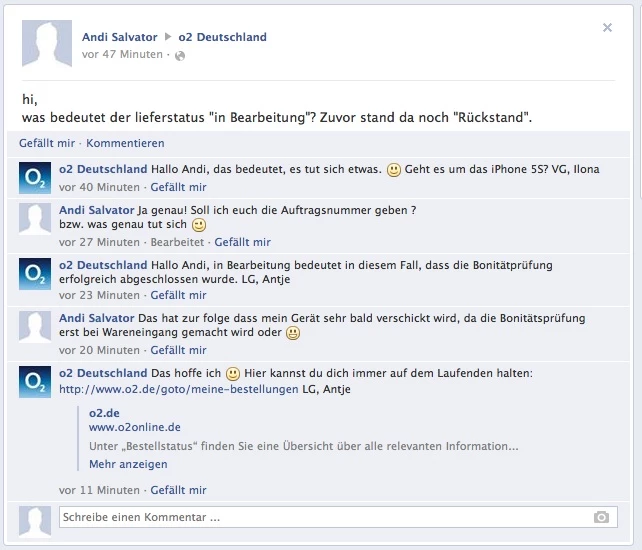Like Ilona's comment from 40 minutes ago
Viewport: 642px width, 550px height.
179,187
